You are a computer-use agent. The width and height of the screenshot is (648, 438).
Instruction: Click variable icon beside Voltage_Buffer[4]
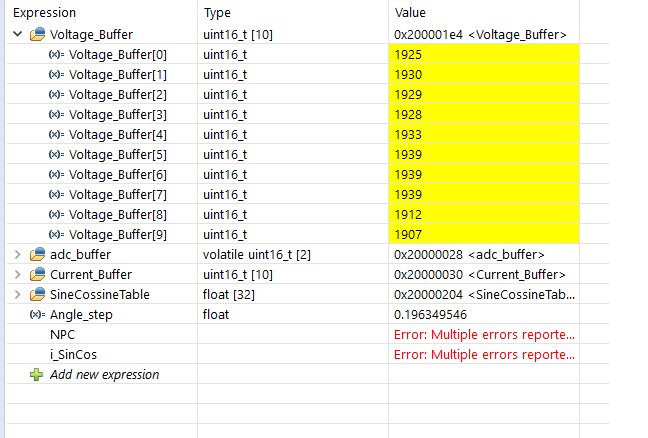[x=56, y=135]
